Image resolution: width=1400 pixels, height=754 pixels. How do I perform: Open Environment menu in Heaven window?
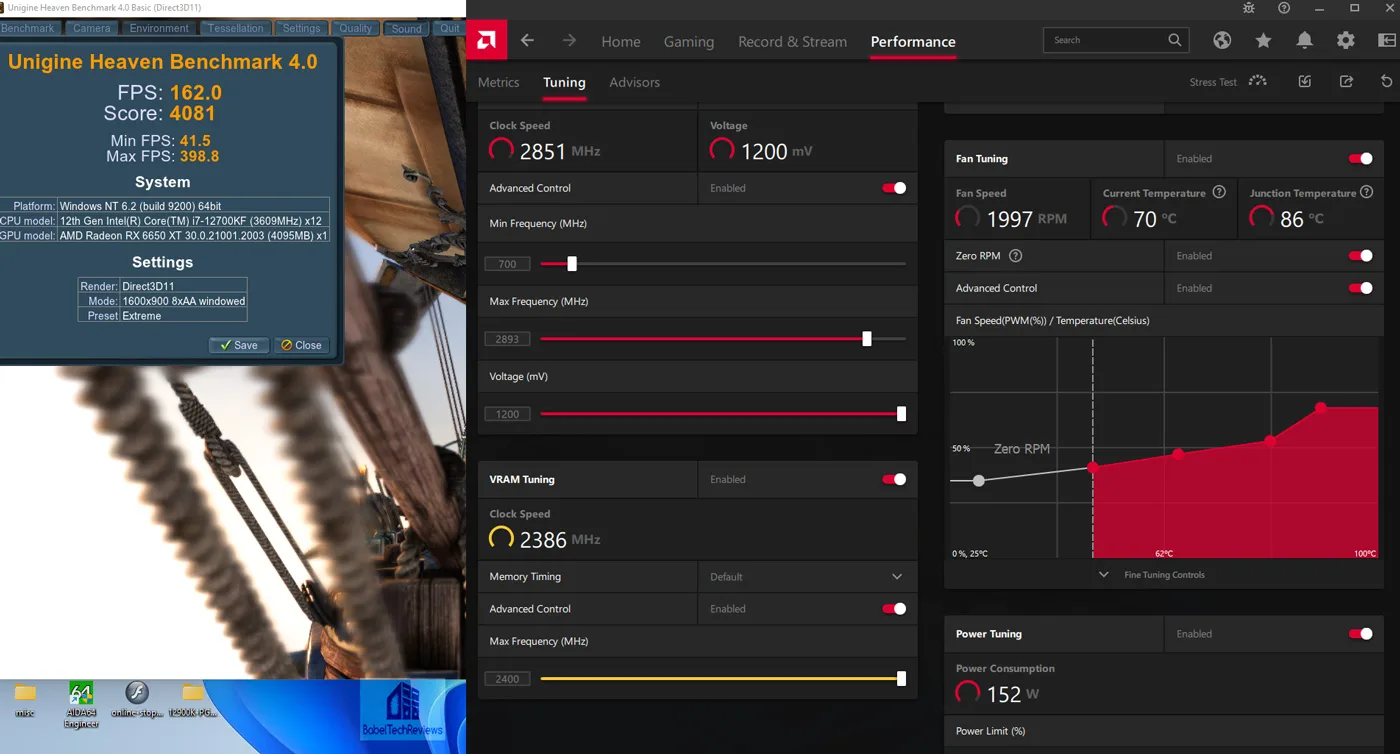click(159, 28)
